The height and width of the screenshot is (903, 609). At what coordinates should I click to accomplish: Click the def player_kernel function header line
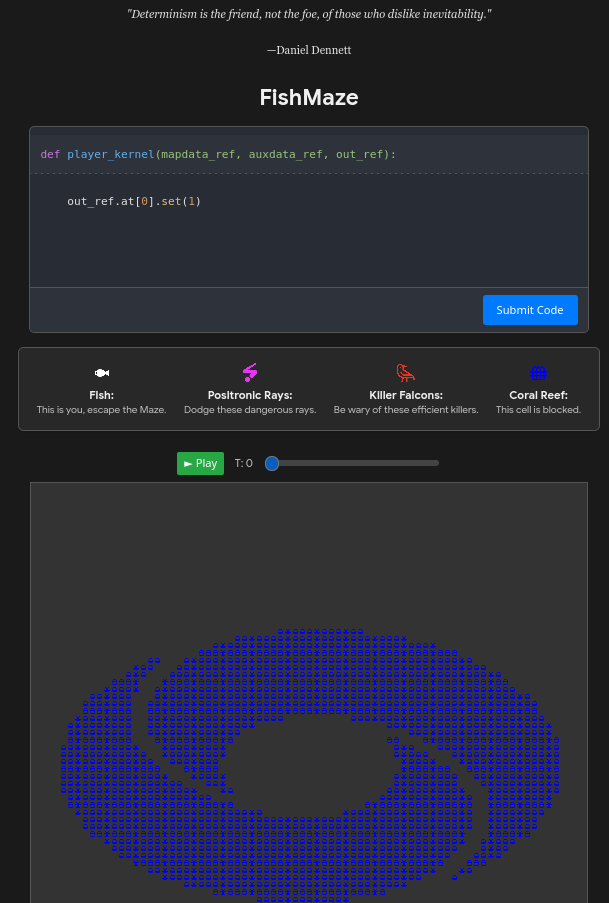point(218,154)
